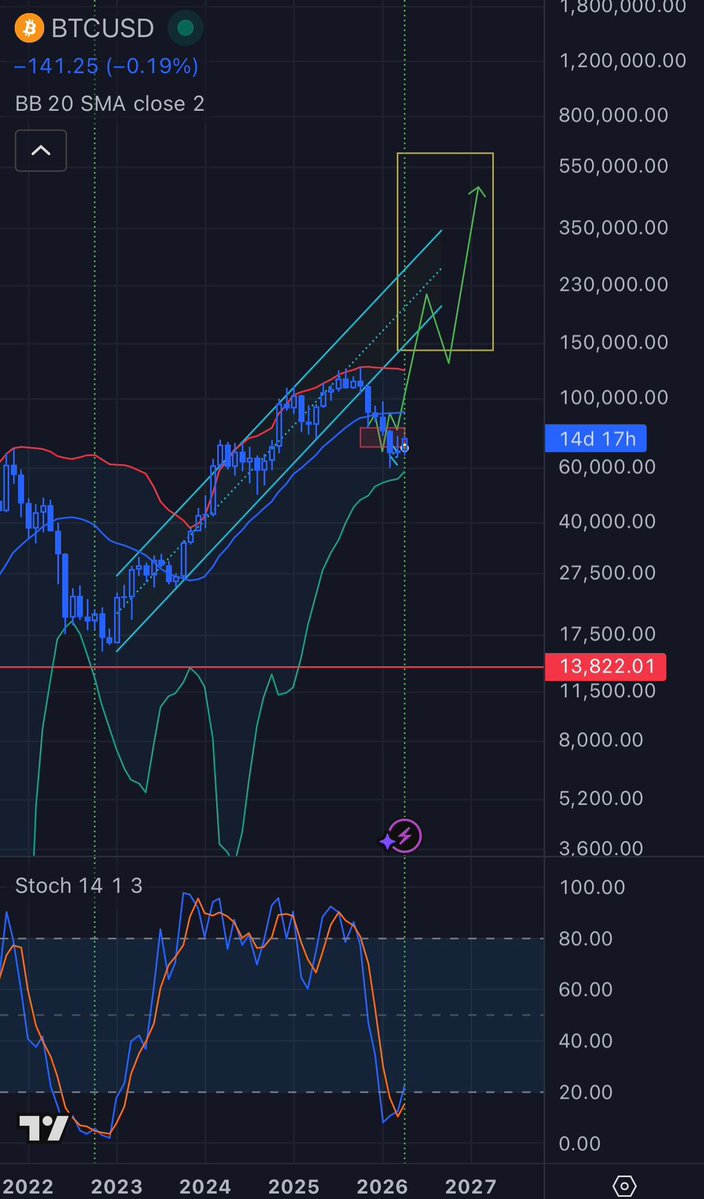The width and height of the screenshot is (704, 1199).
Task: Click the 5,200.00 price scale label
Action: [x=602, y=798]
